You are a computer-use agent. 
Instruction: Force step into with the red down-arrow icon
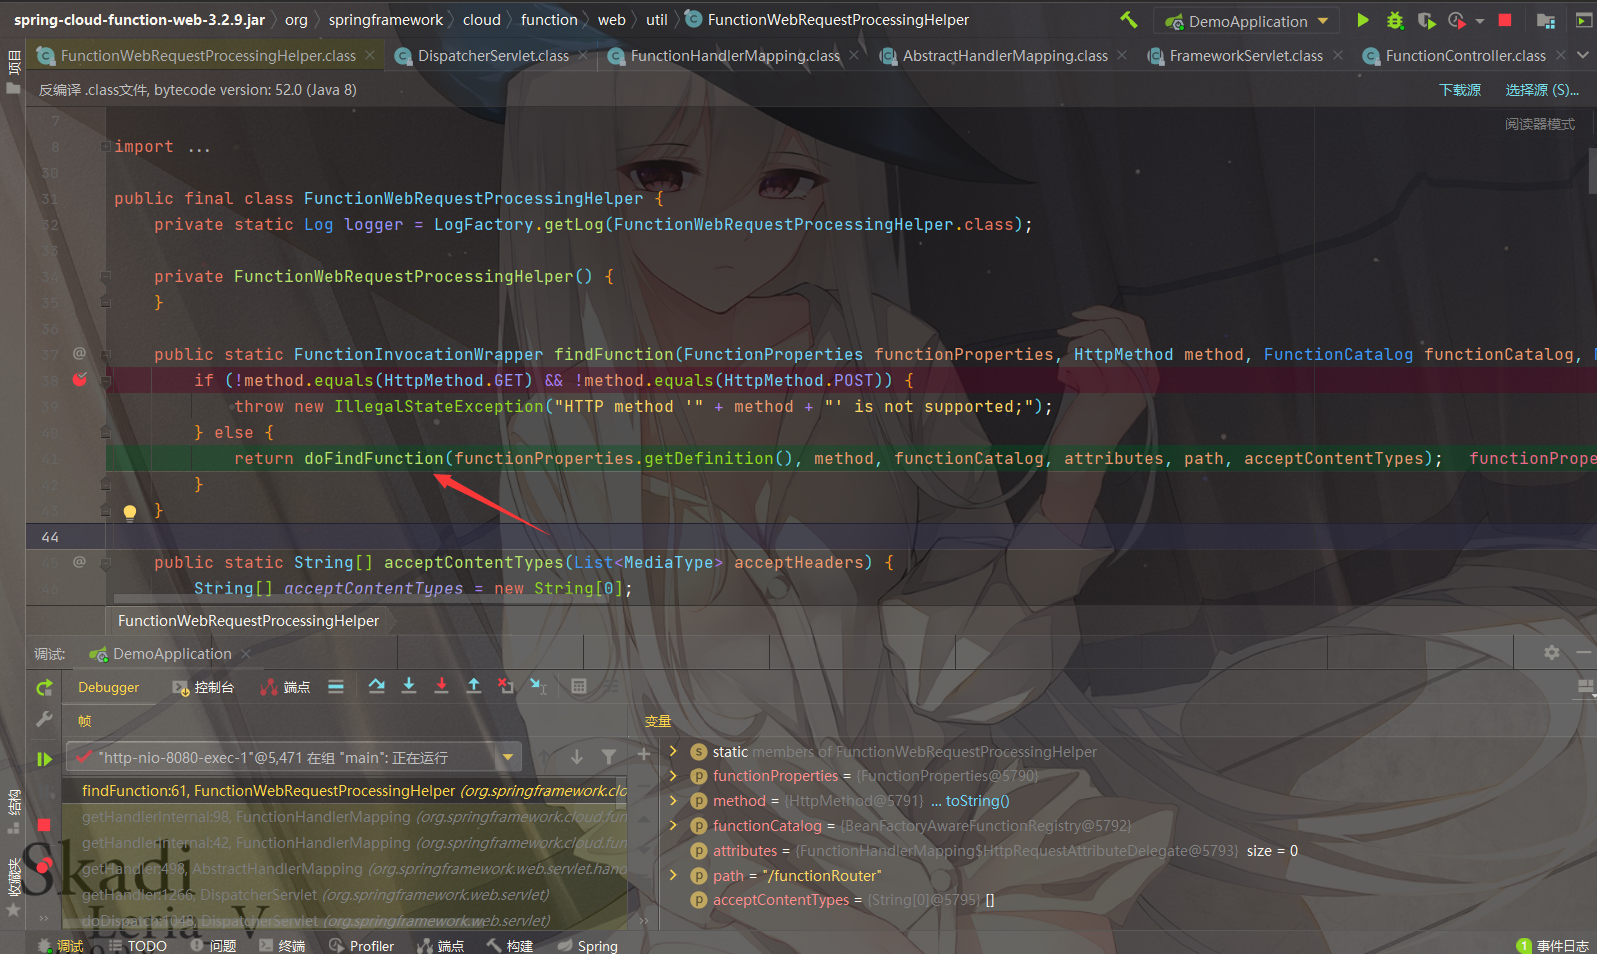click(x=441, y=686)
